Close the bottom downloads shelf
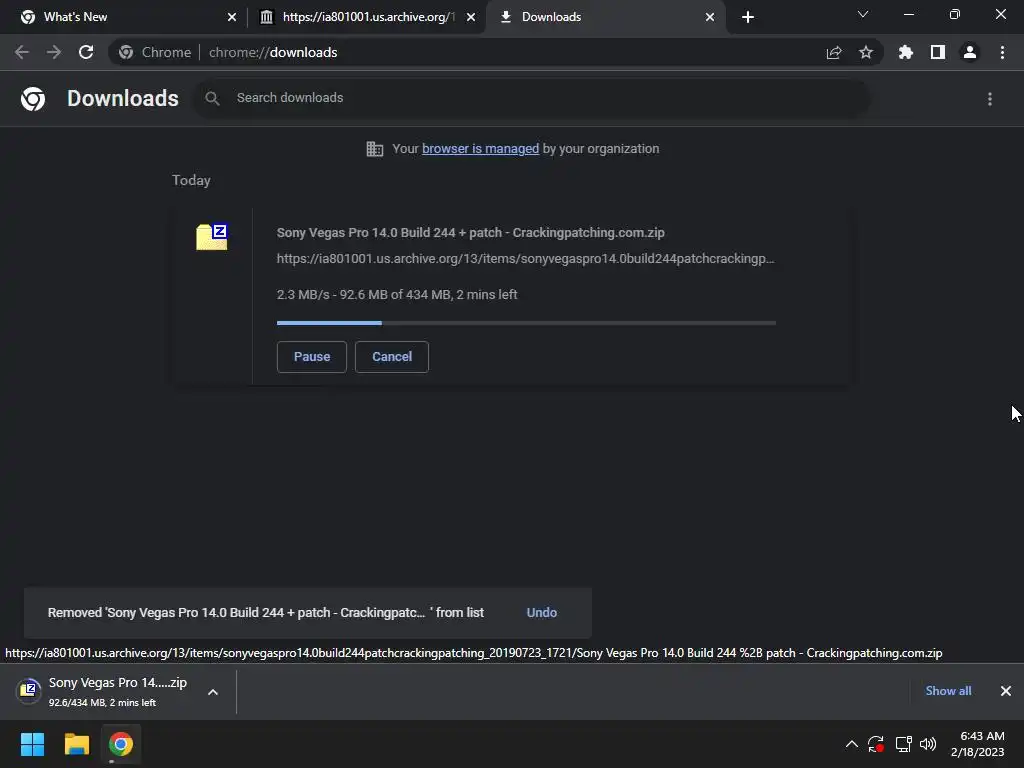 [x=1006, y=691]
